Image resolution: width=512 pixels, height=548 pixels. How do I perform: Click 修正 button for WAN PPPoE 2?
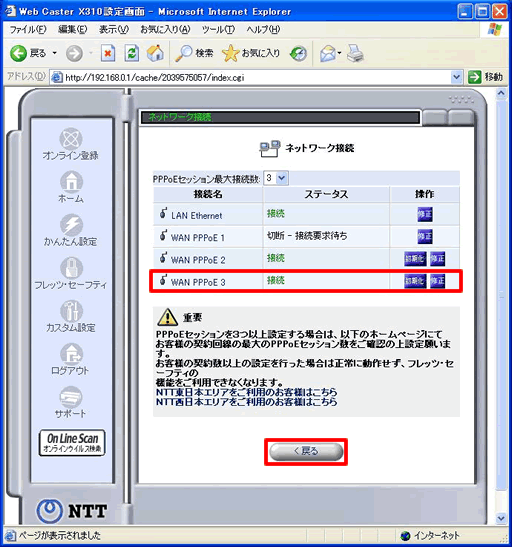[x=437, y=259]
